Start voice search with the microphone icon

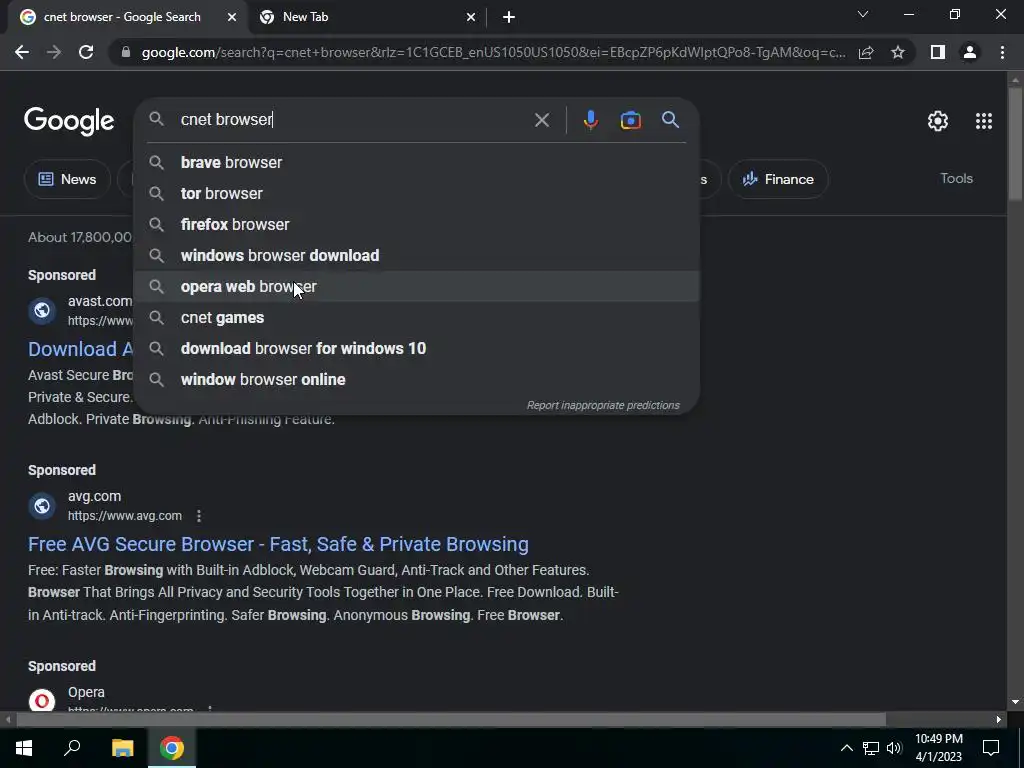point(590,120)
